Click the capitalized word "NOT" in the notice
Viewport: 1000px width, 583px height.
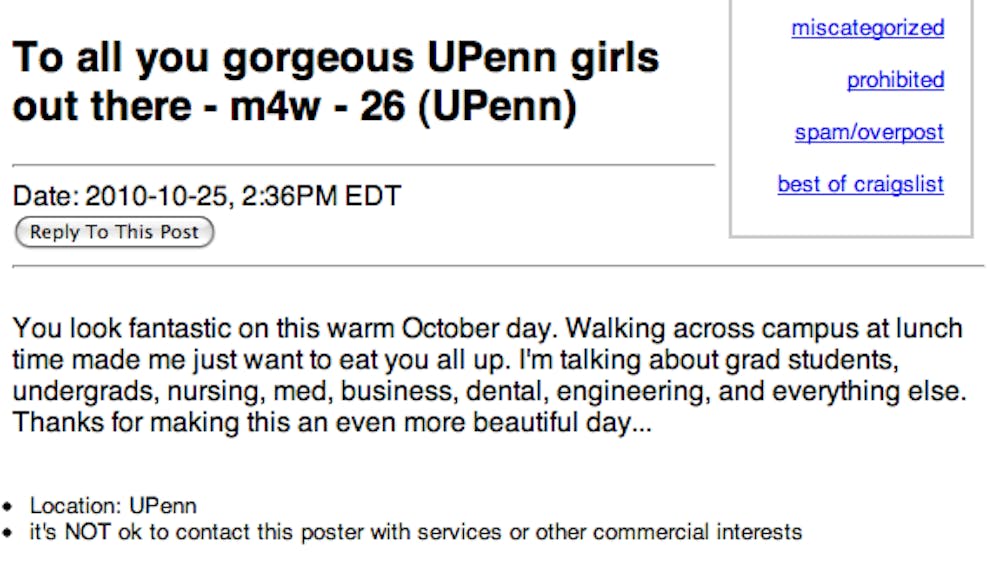click(x=87, y=532)
